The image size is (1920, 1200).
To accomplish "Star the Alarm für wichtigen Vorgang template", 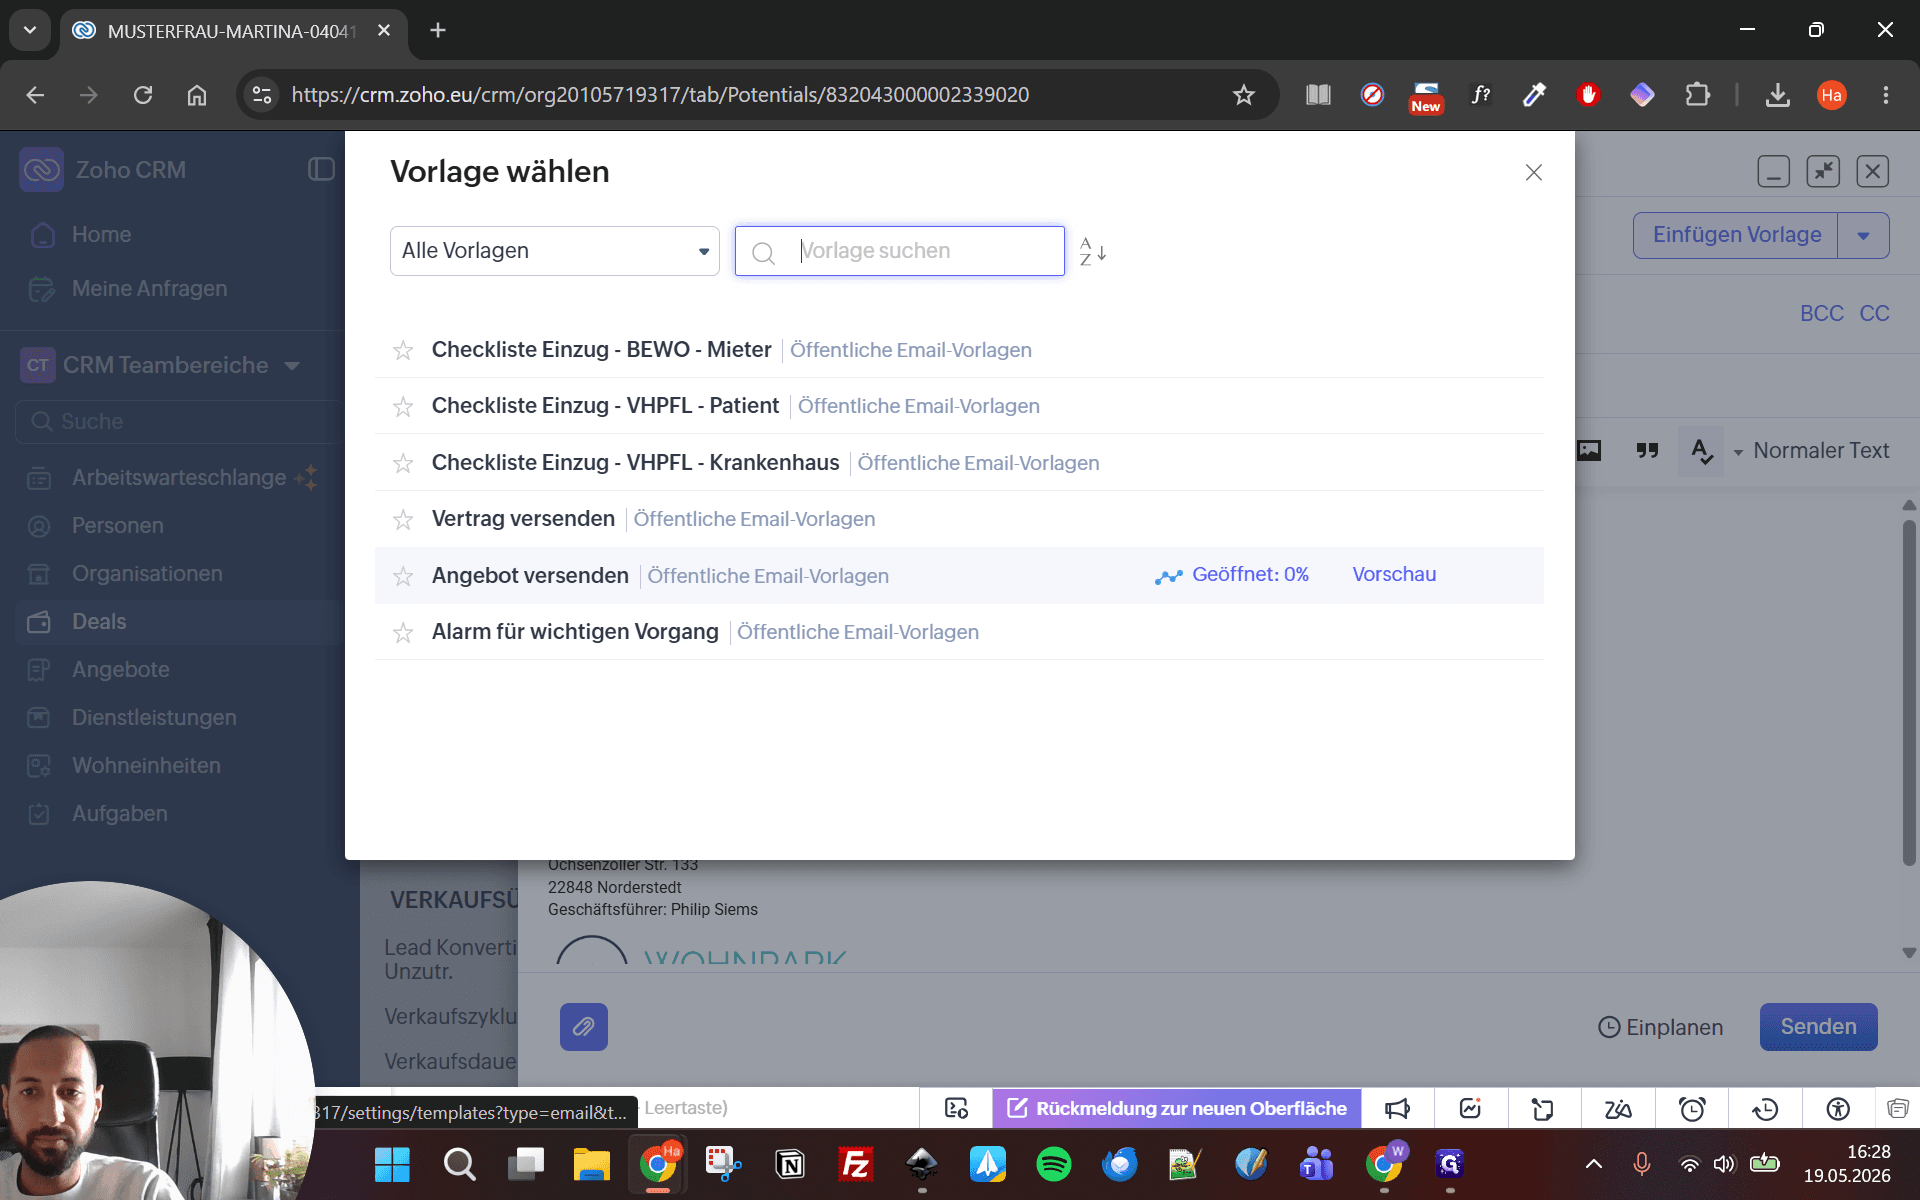I will click(x=403, y=632).
